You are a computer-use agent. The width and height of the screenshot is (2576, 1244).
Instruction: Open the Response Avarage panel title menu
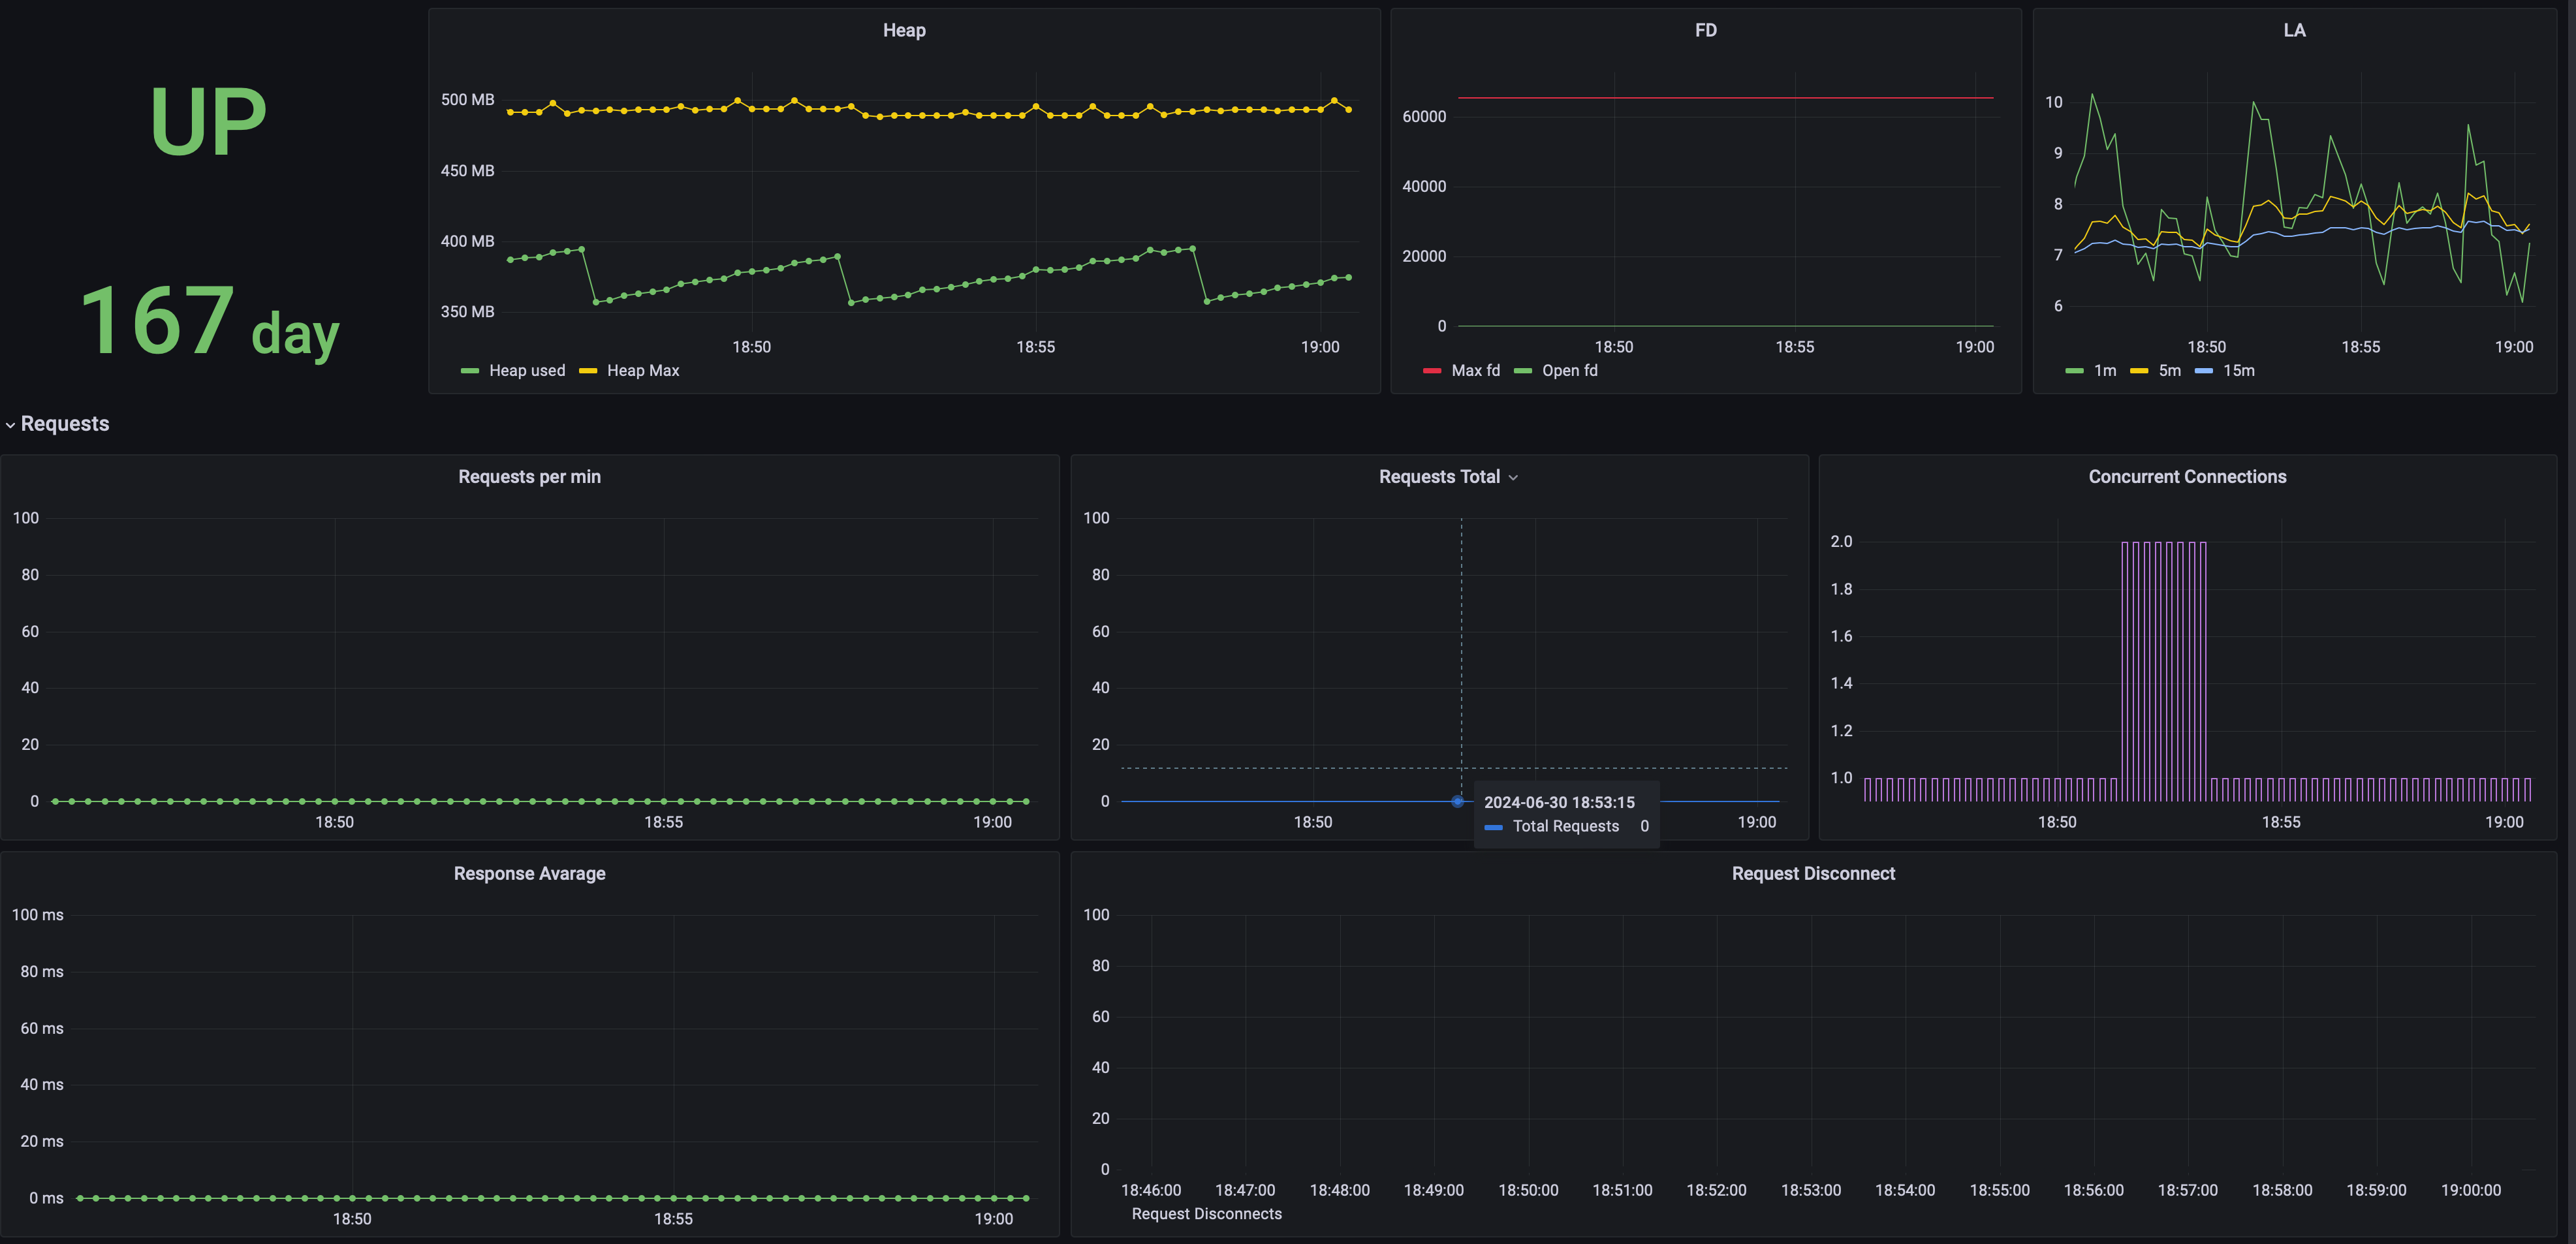tap(529, 874)
